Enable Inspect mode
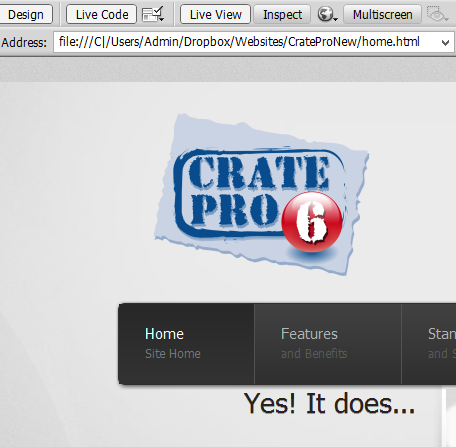The image size is (456, 447). click(x=282, y=14)
